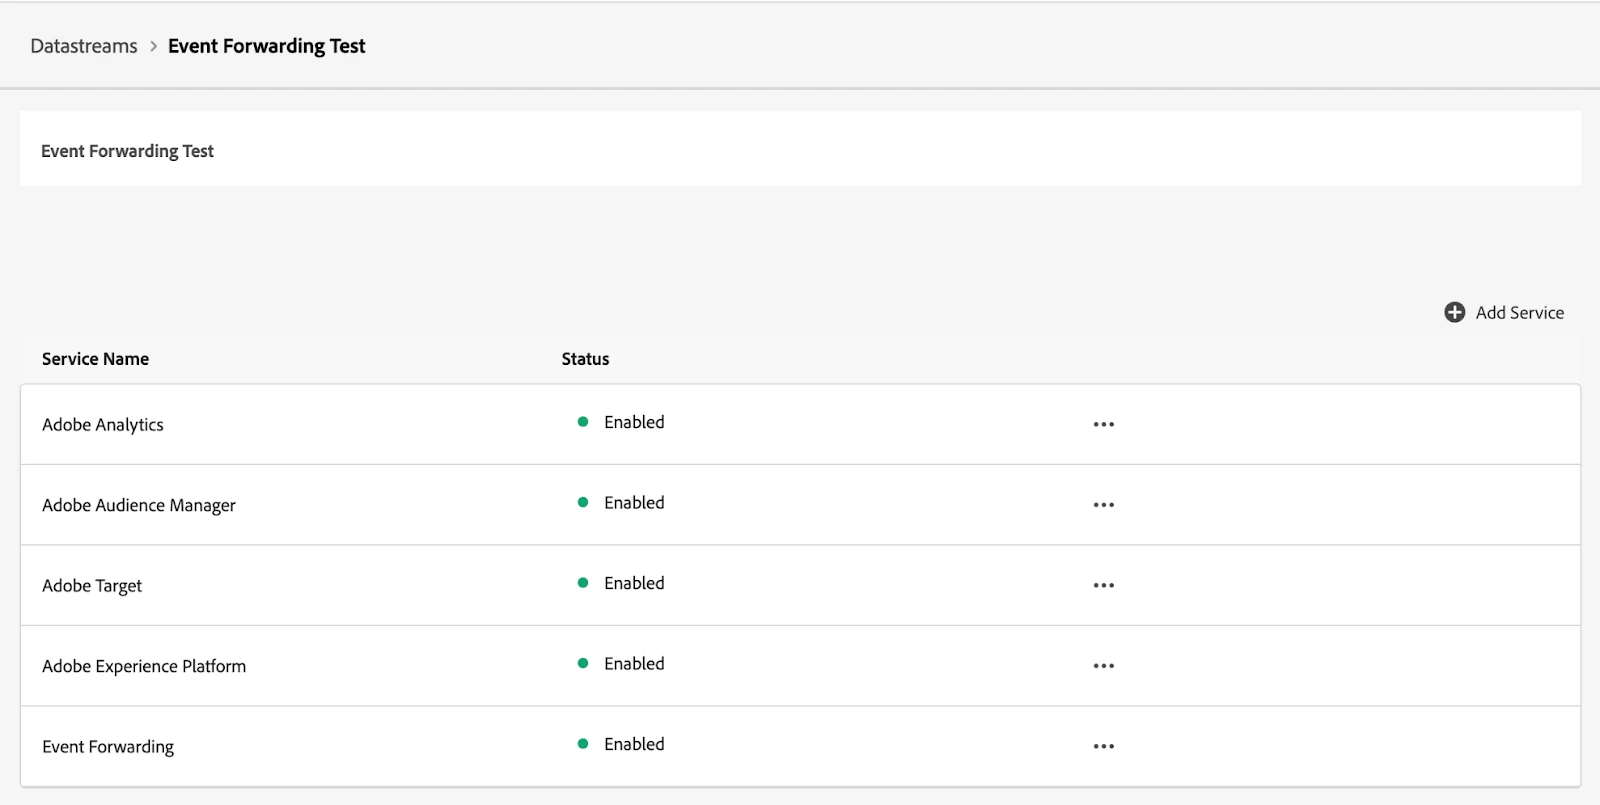Click the breadcrumb chevron separator
Screen dimensions: 1600x805
click(x=153, y=46)
